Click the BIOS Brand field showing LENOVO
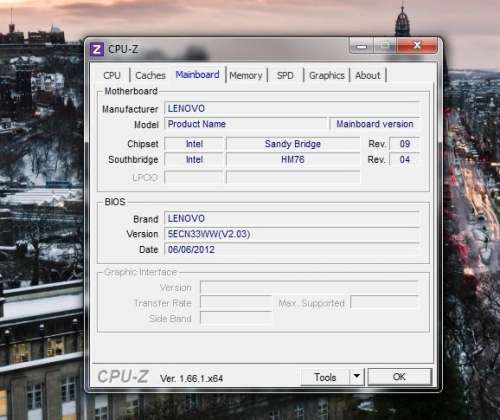500x420 pixels. (x=292, y=219)
